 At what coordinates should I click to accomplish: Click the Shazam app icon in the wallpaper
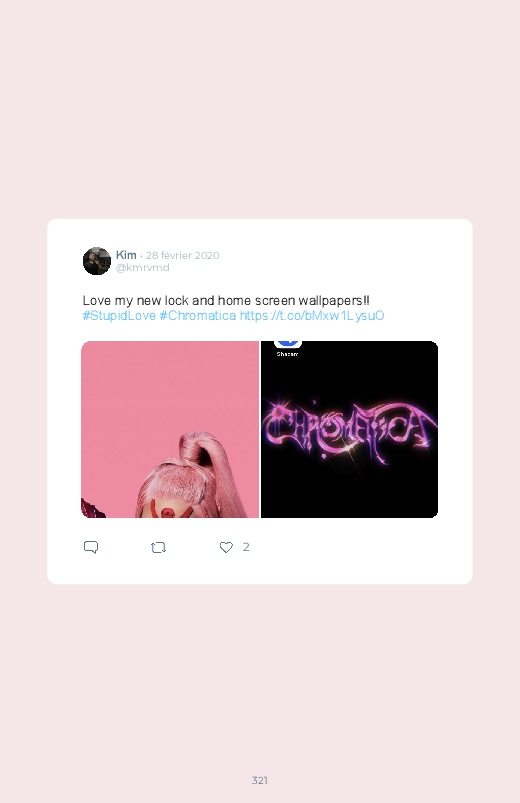pyautogui.click(x=287, y=344)
